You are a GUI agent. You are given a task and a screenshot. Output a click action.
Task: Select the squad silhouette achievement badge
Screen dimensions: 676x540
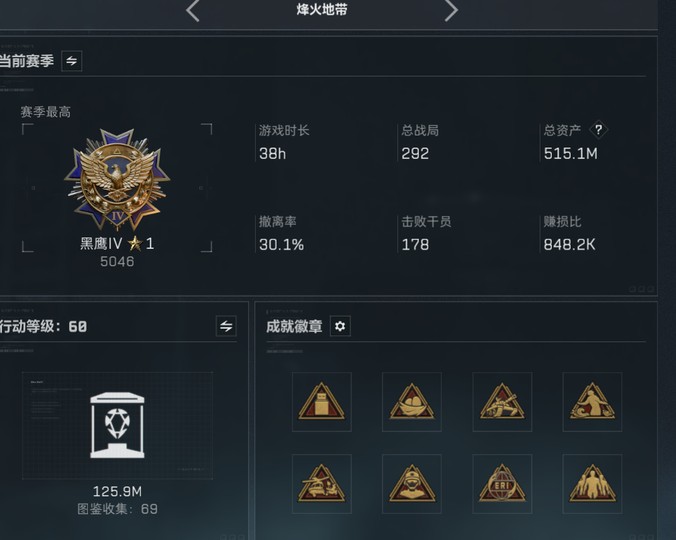592,484
